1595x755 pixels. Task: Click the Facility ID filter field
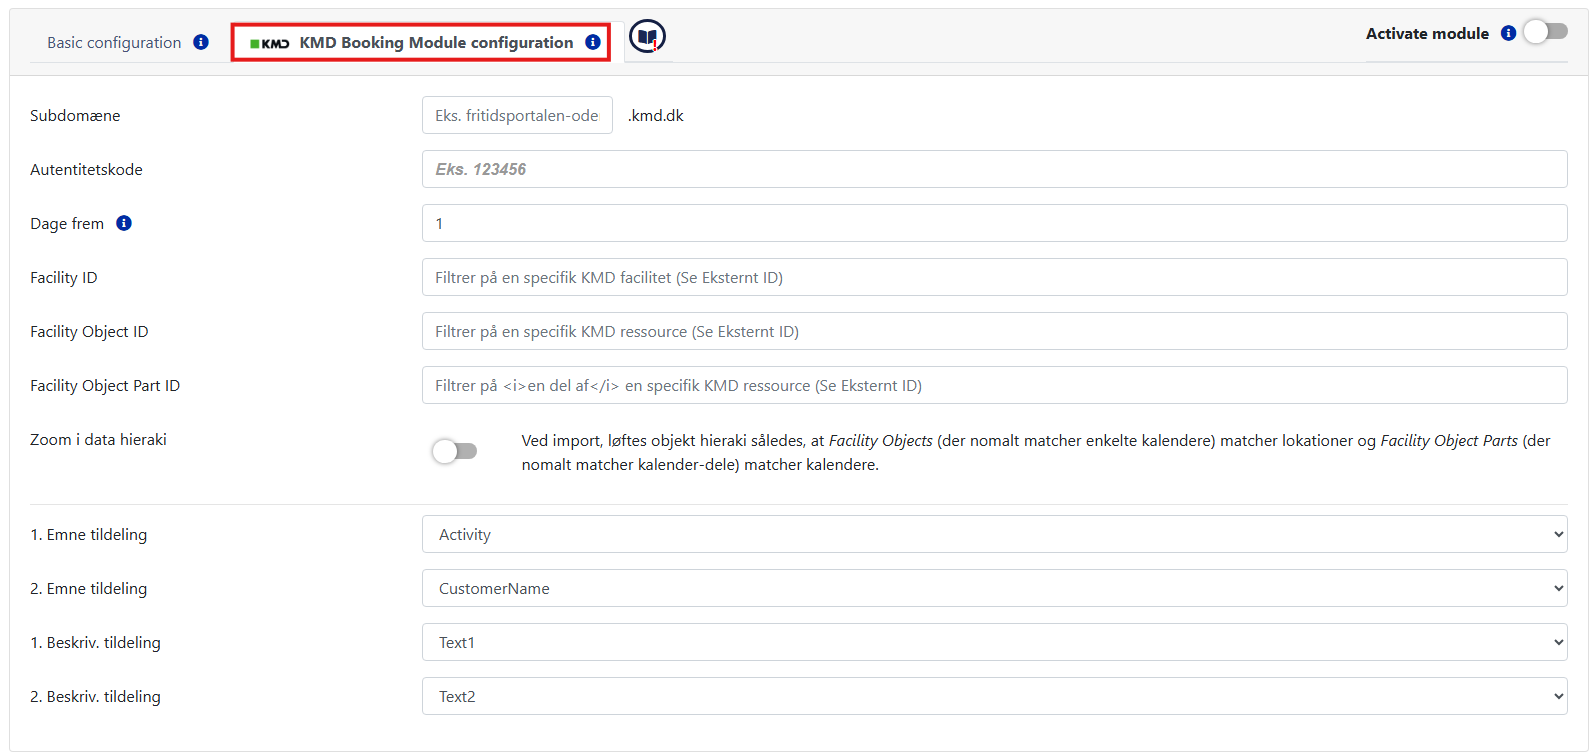[994, 277]
